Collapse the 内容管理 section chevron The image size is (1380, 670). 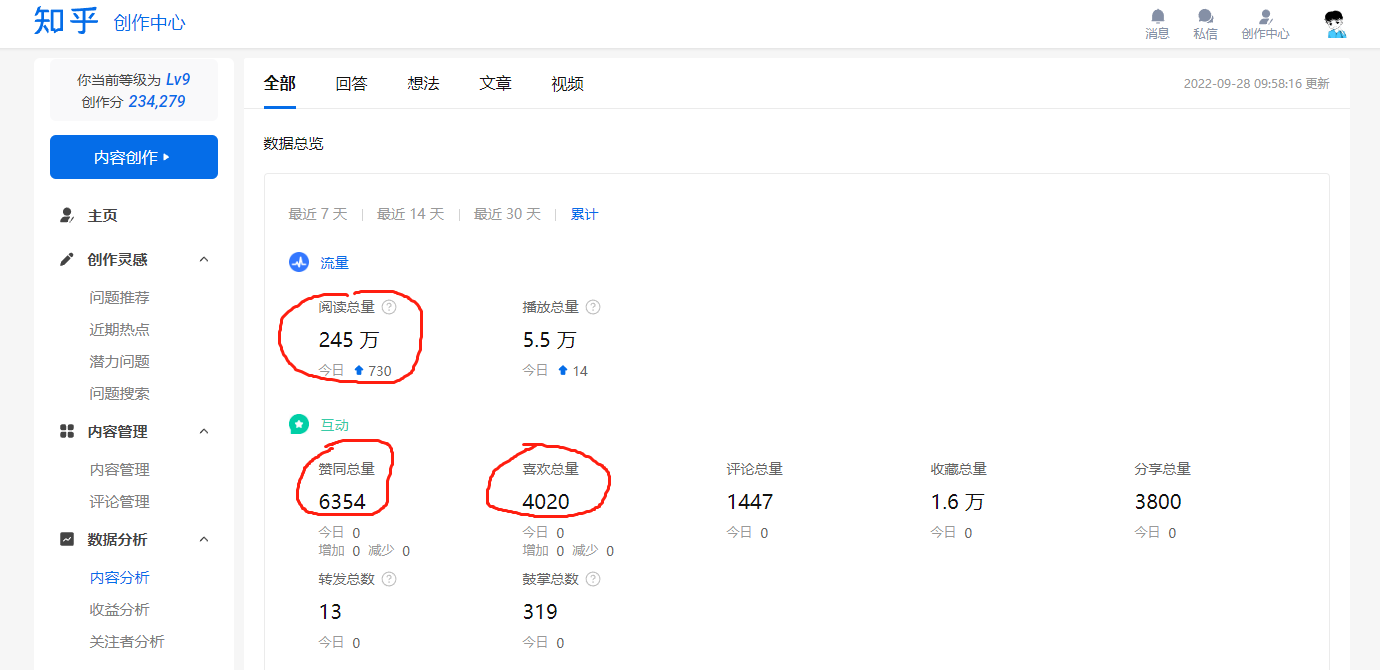click(x=204, y=431)
